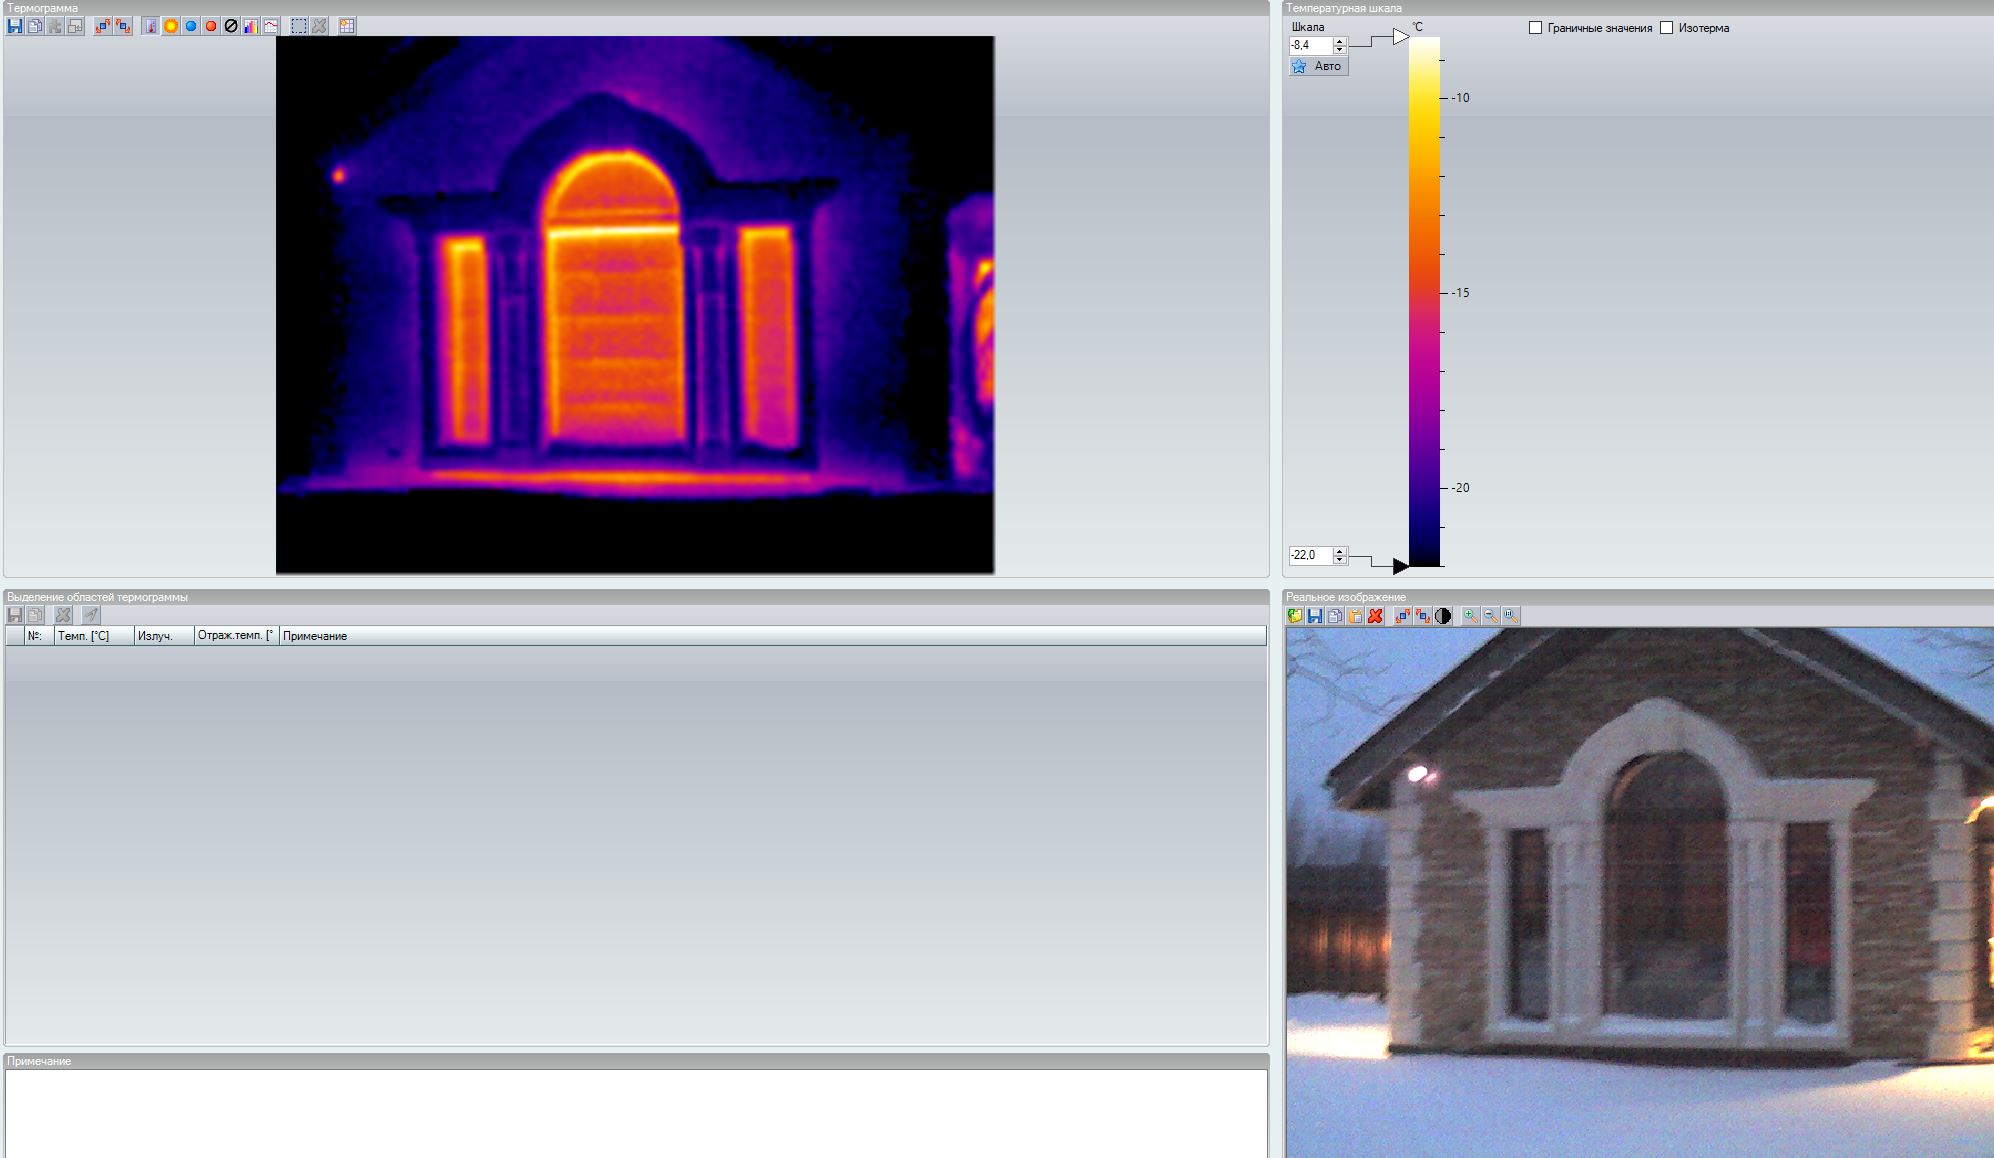The width and height of the screenshot is (1994, 1158).
Task: Delete the real image with red X
Action: pos(1375,616)
